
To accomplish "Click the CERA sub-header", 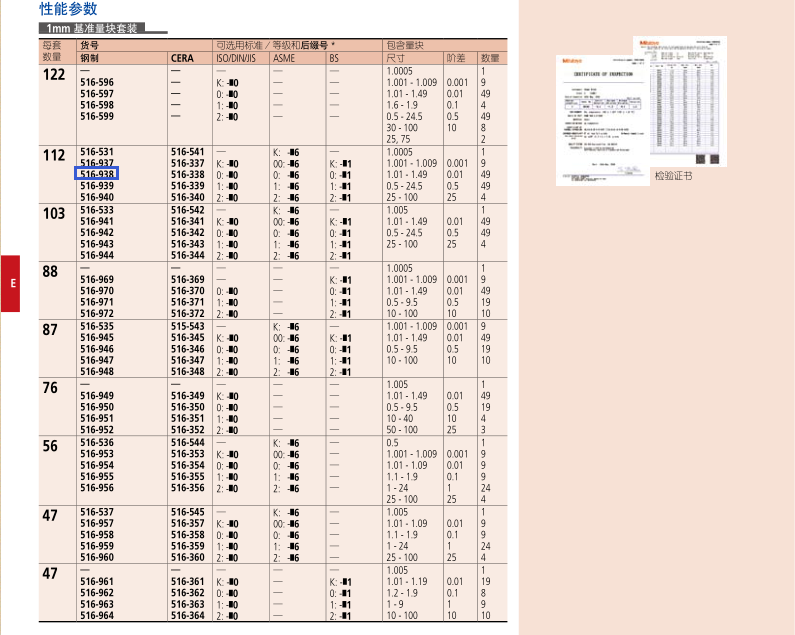I will [x=182, y=58].
